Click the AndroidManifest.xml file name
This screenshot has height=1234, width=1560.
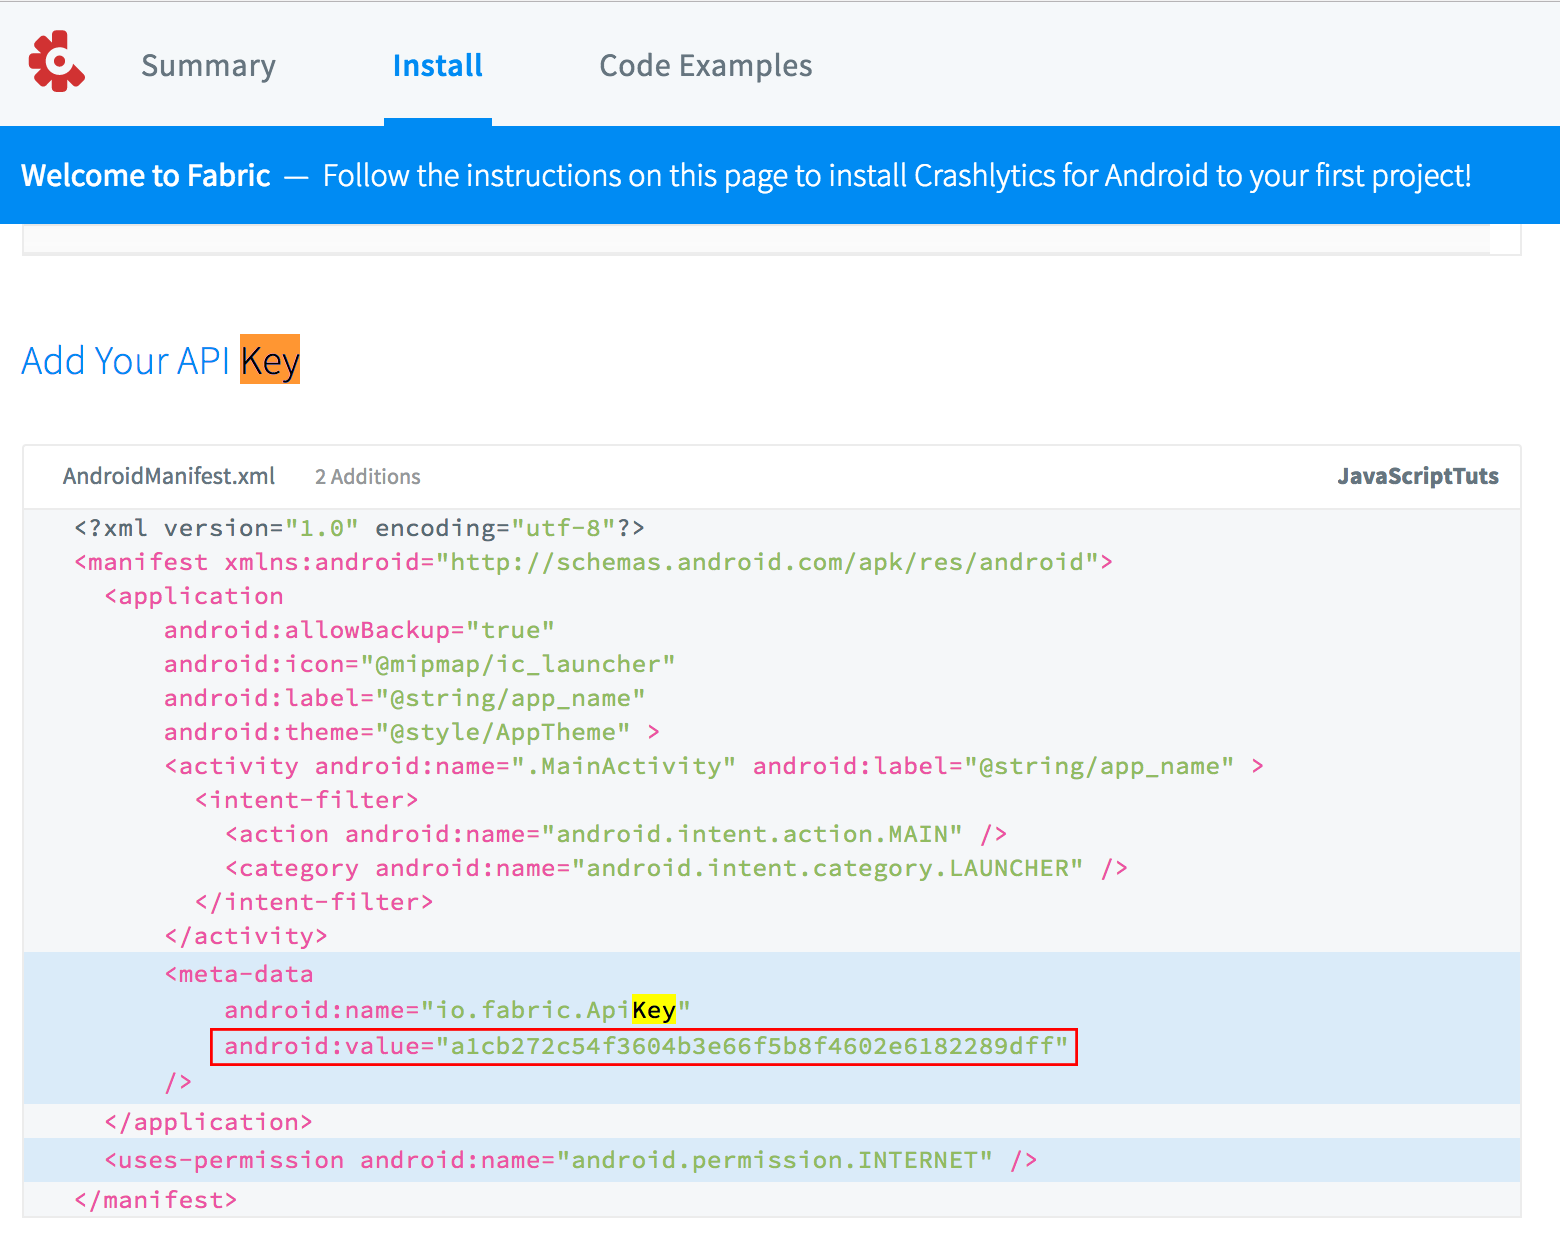click(x=169, y=476)
